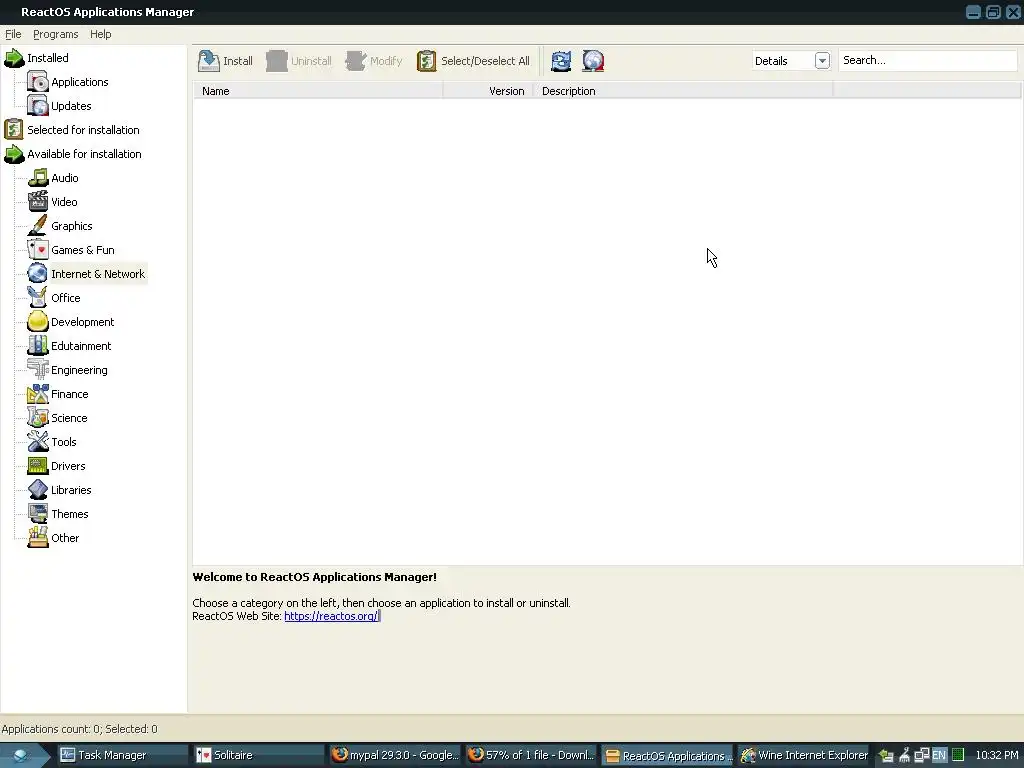Select the Science flask icon

point(38,418)
